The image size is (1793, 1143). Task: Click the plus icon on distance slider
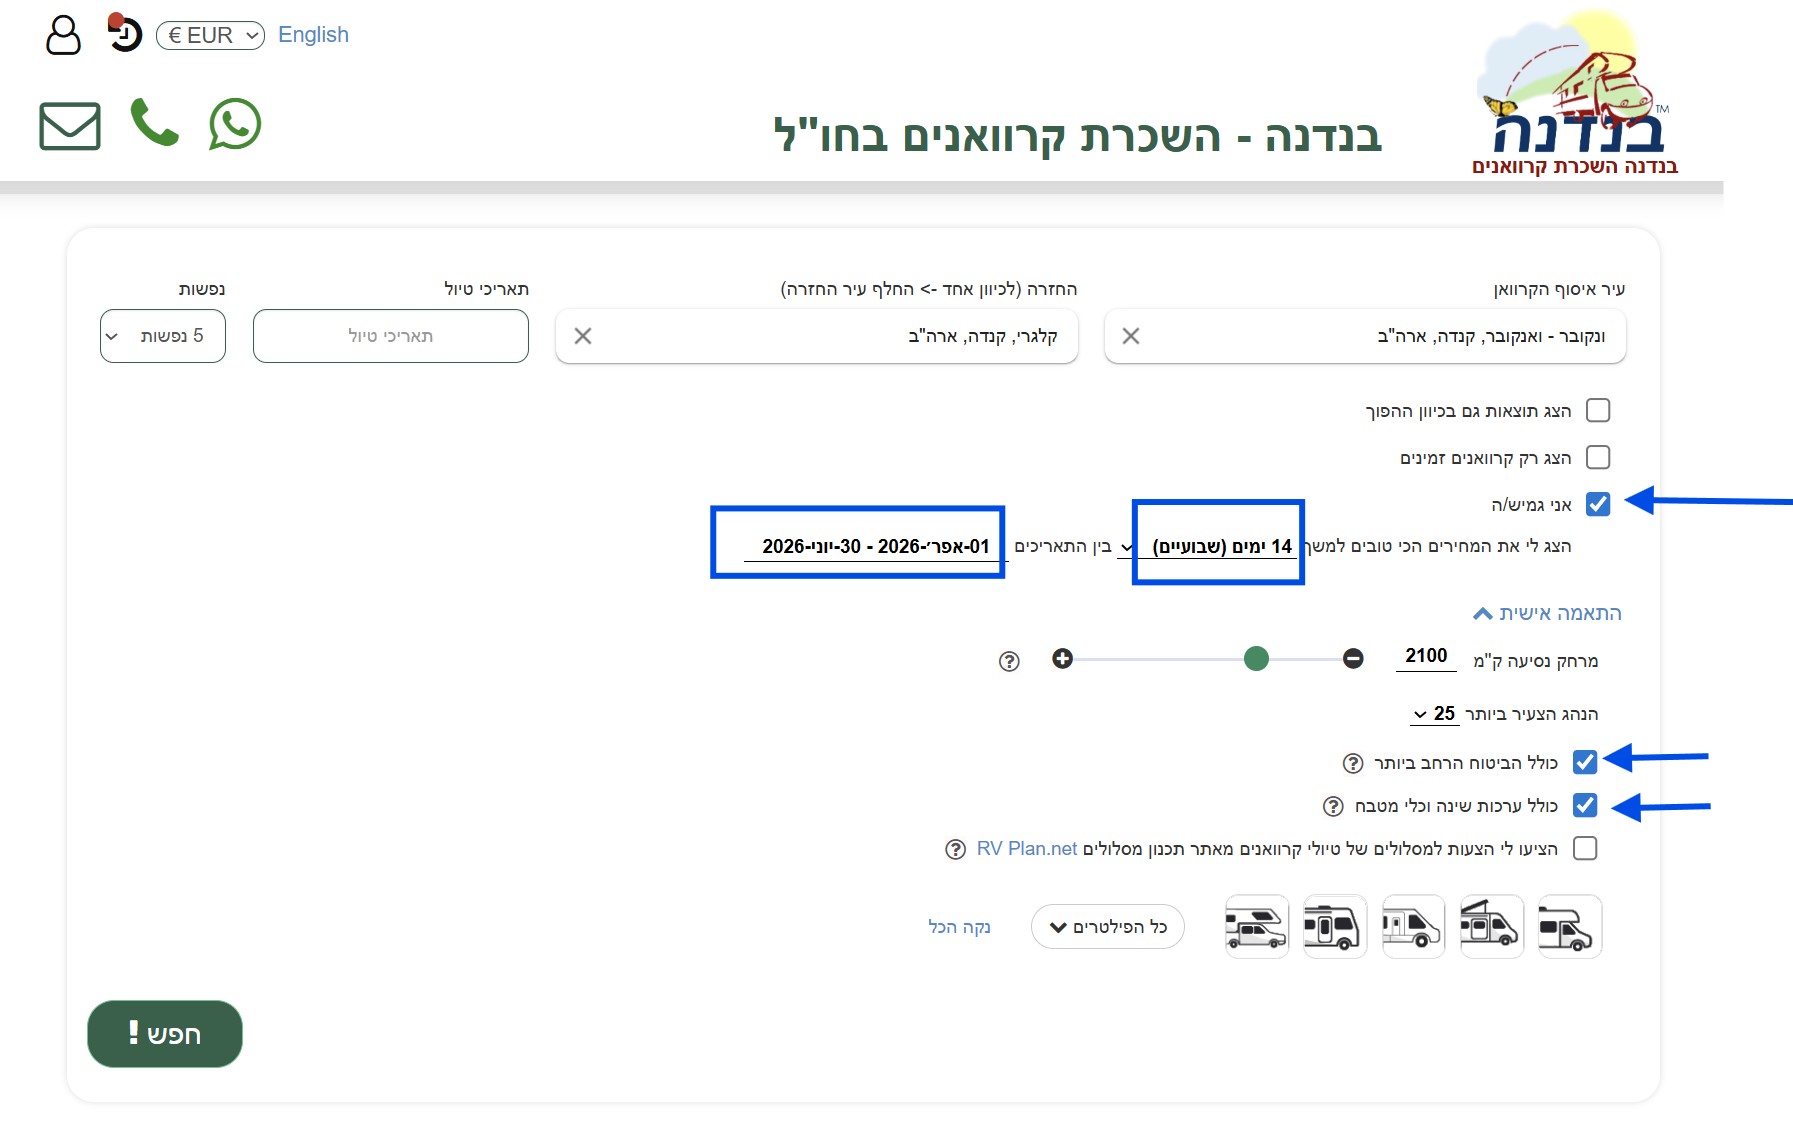(1062, 658)
